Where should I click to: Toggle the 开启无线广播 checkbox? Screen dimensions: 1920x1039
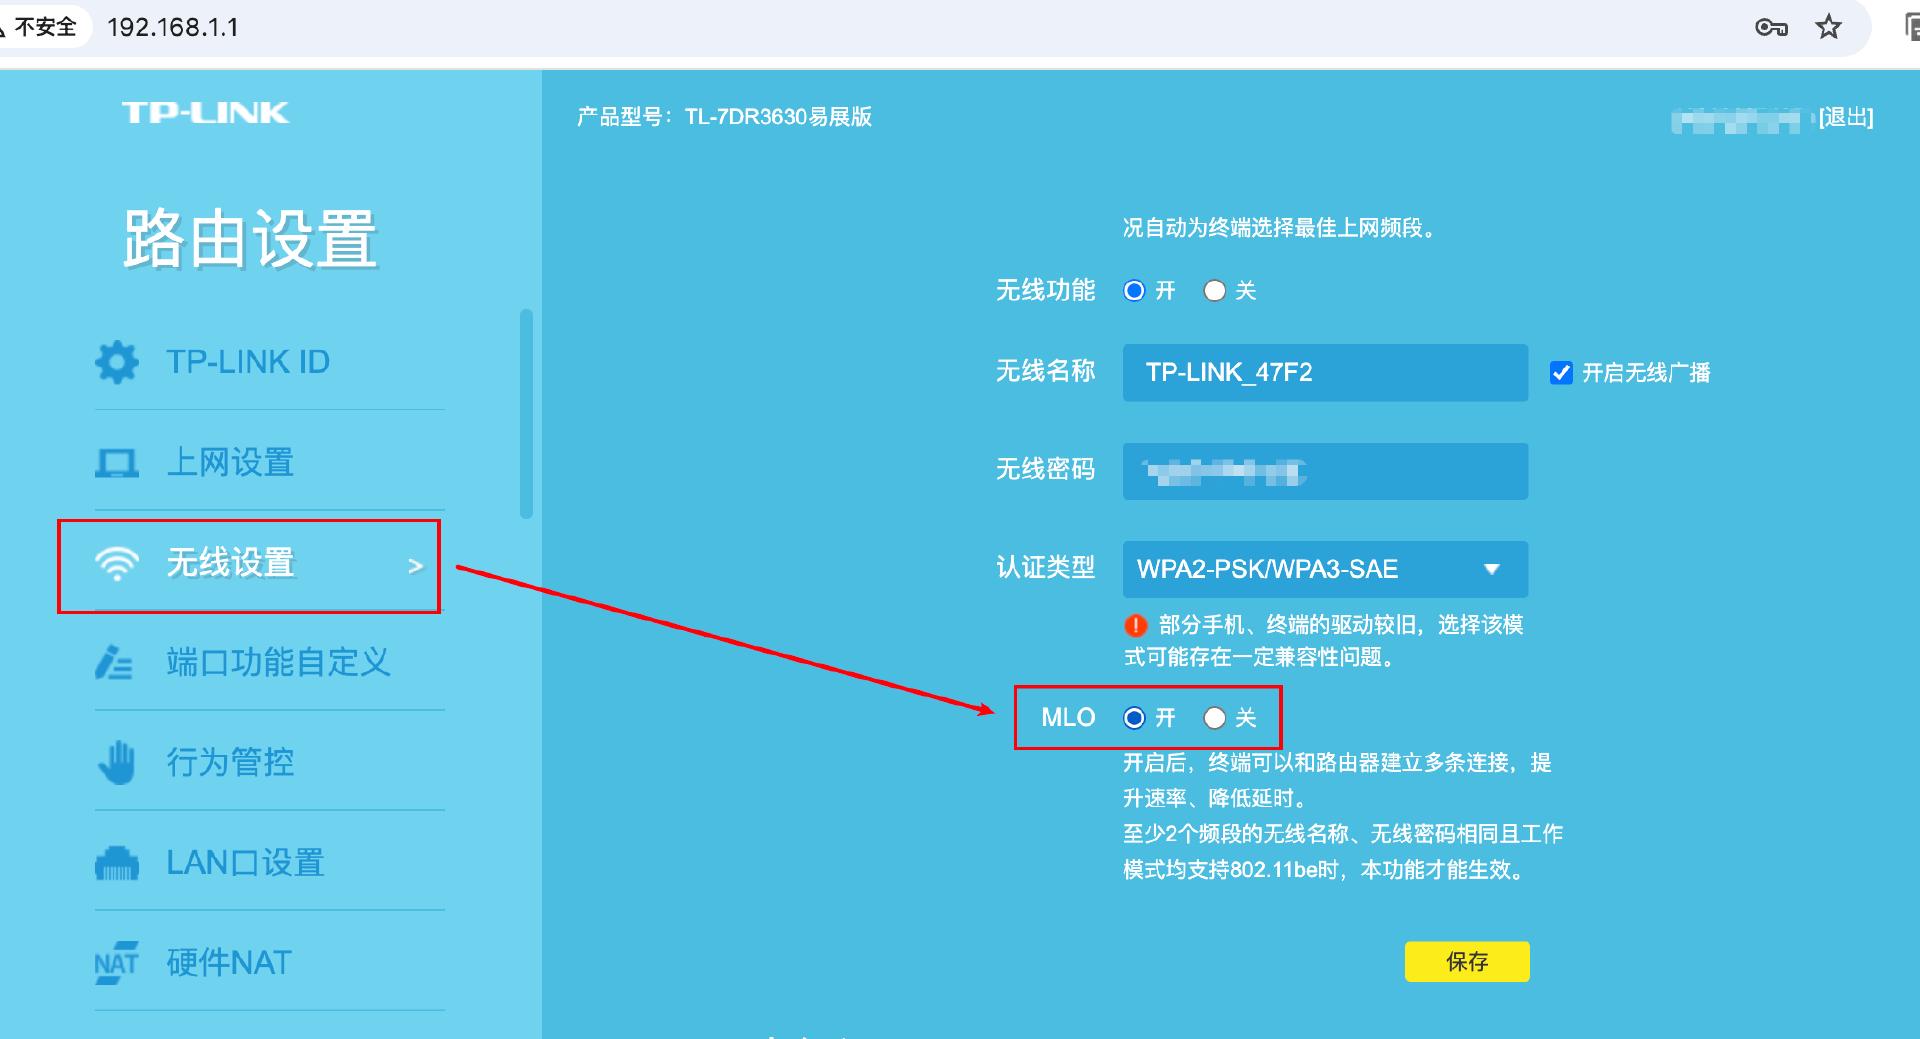pos(1561,373)
